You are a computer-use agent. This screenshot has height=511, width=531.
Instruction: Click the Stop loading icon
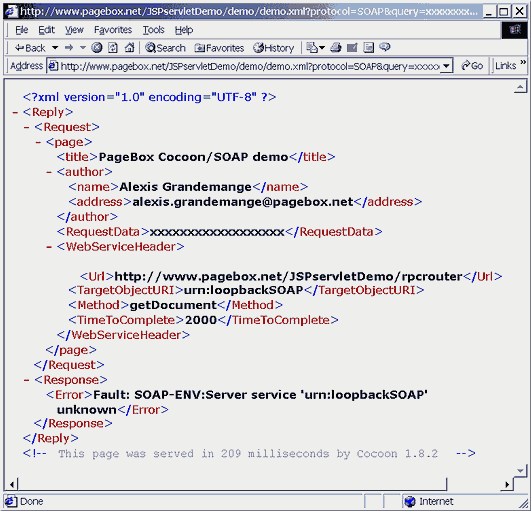click(x=97, y=48)
